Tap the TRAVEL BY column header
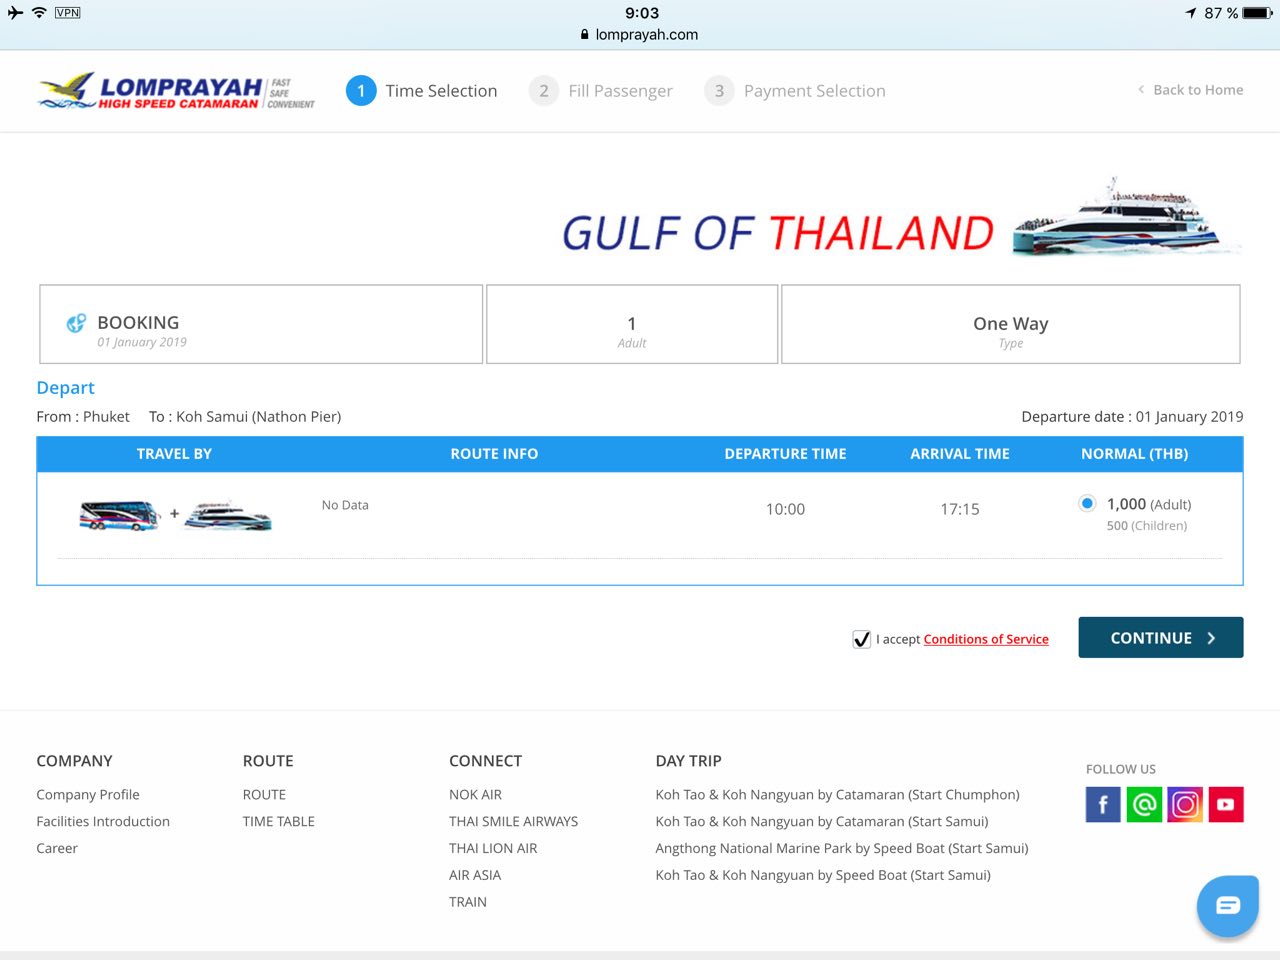Screen dimensions: 1280x960 click(x=174, y=454)
